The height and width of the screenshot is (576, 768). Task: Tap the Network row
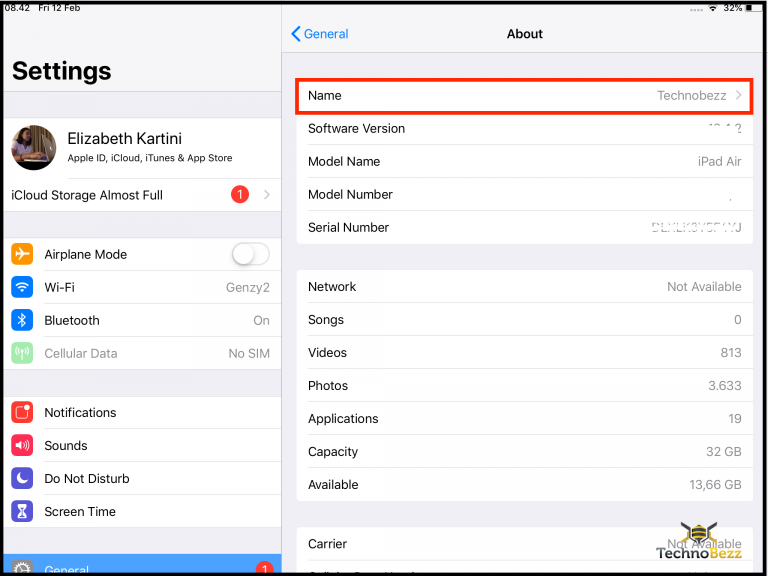(525, 287)
